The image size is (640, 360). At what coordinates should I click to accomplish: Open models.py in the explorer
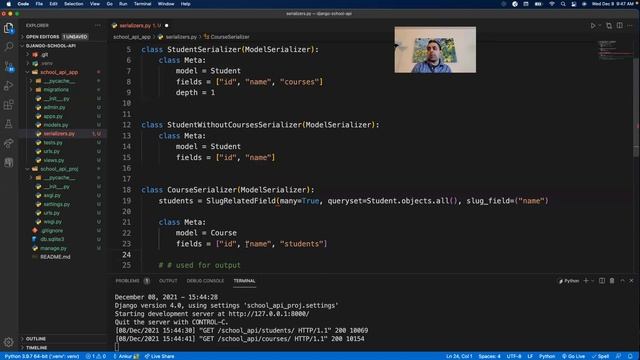tap(56, 125)
